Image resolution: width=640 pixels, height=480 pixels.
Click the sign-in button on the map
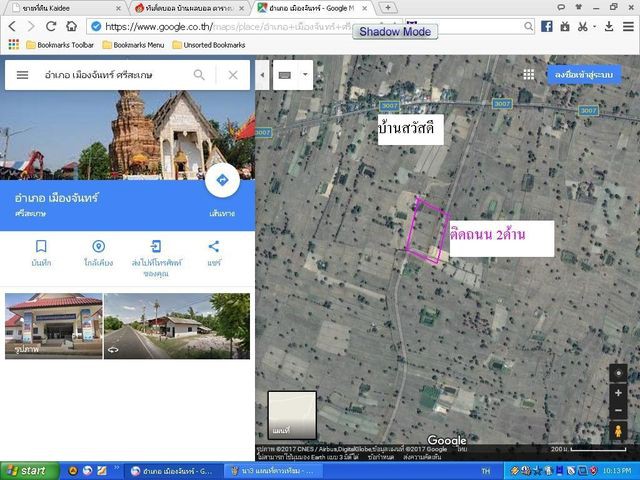[x=584, y=75]
